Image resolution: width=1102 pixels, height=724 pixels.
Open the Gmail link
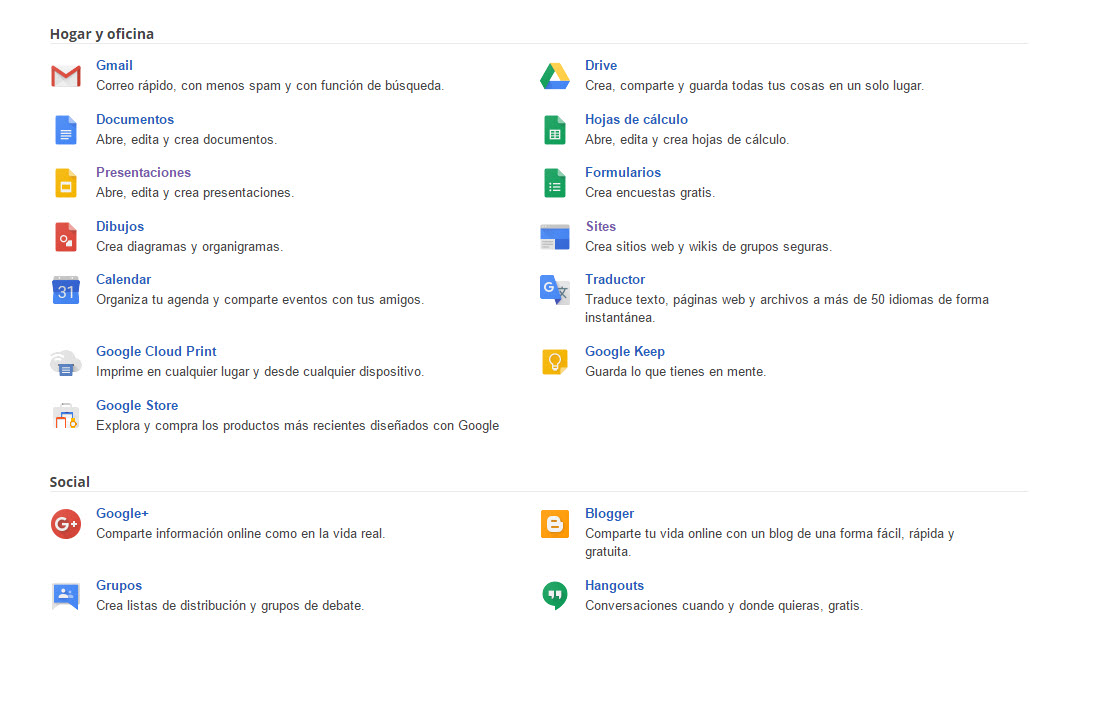(114, 65)
